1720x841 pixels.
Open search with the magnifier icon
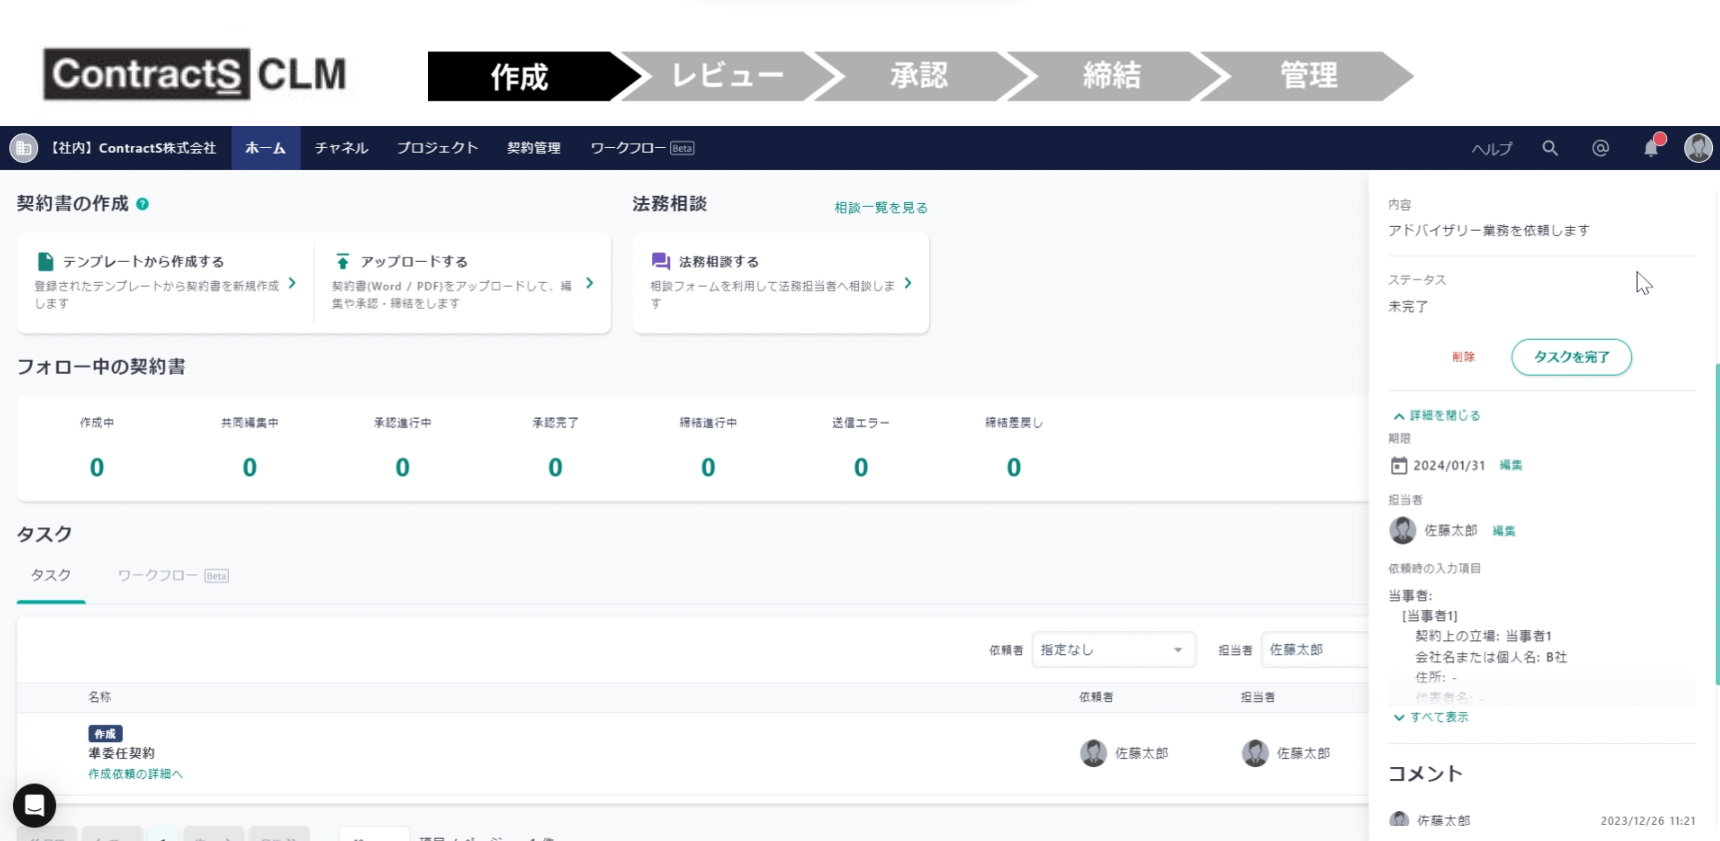point(1550,148)
